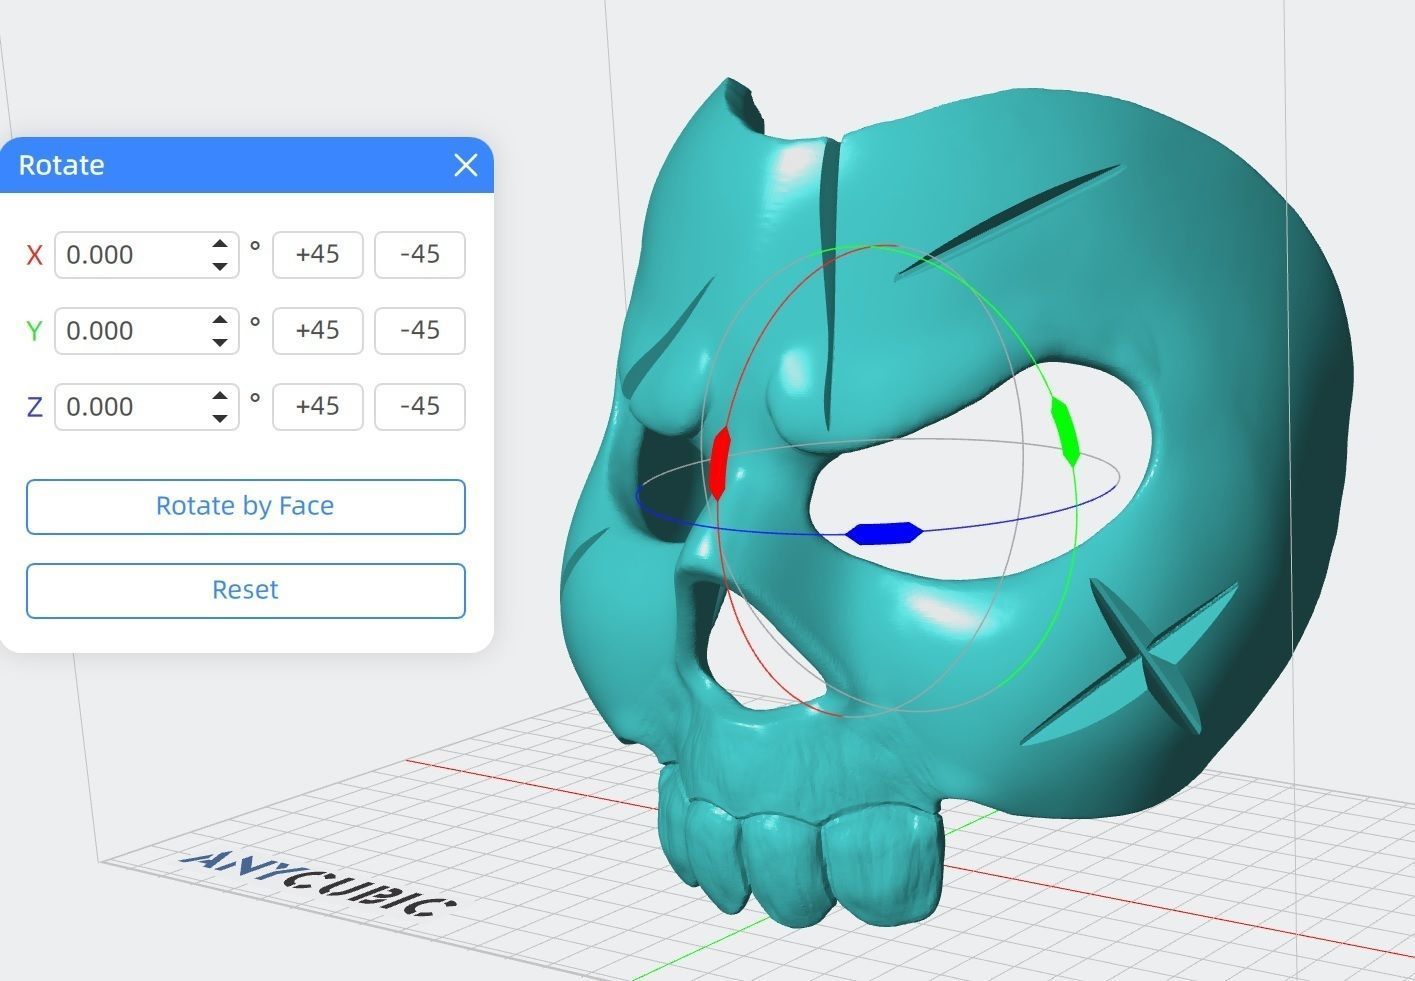The width and height of the screenshot is (1415, 981).
Task: Activate Rotate by Face mode
Action: [x=245, y=506]
